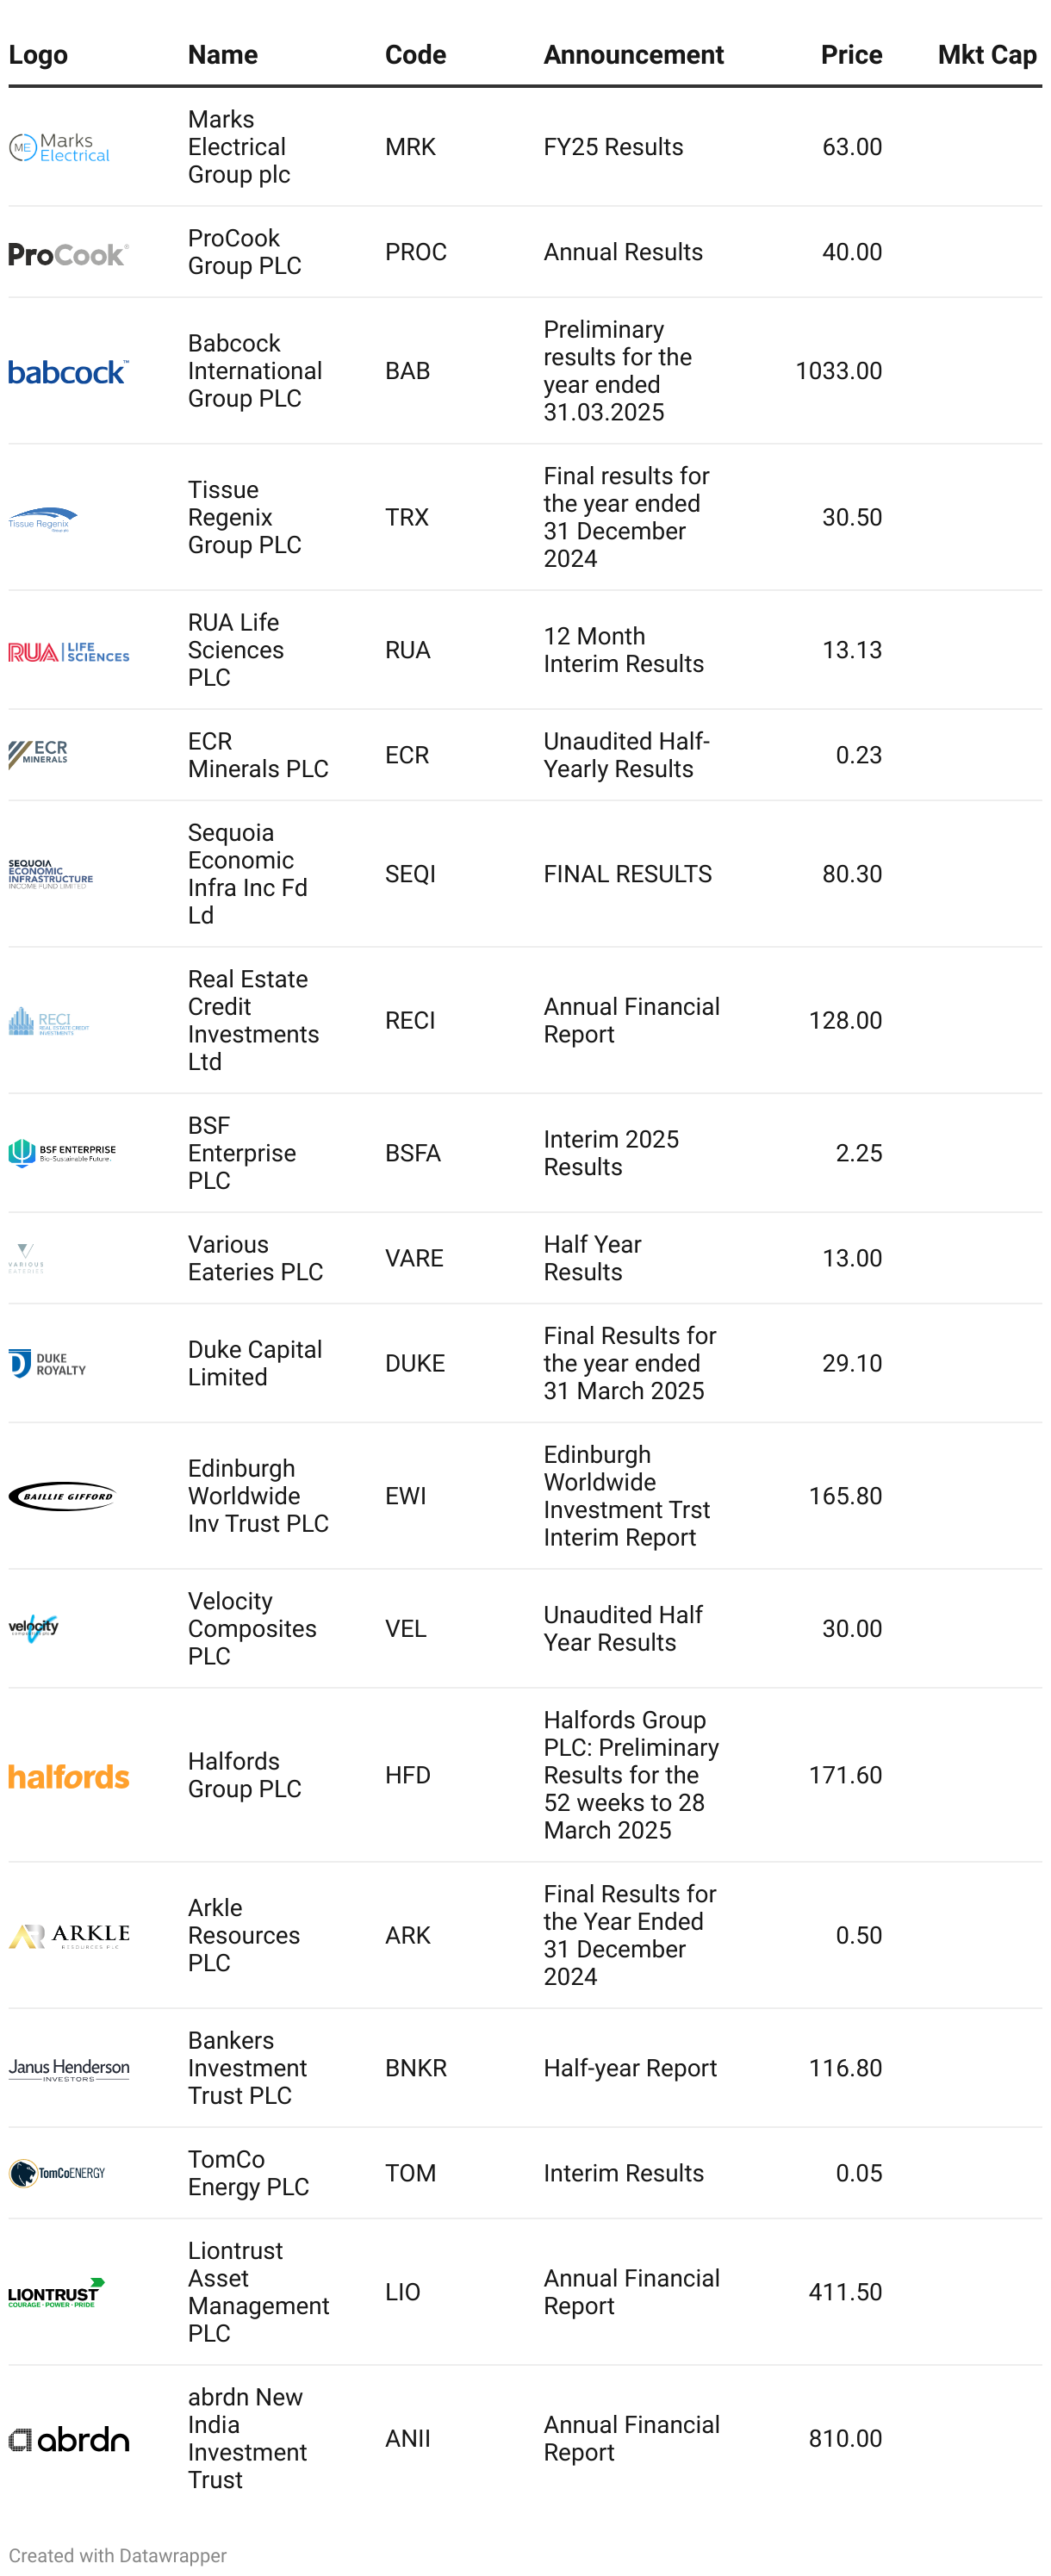Viewport: 1051px width, 2576px height.
Task: Click the Arkle Resources logo
Action: [68, 1936]
